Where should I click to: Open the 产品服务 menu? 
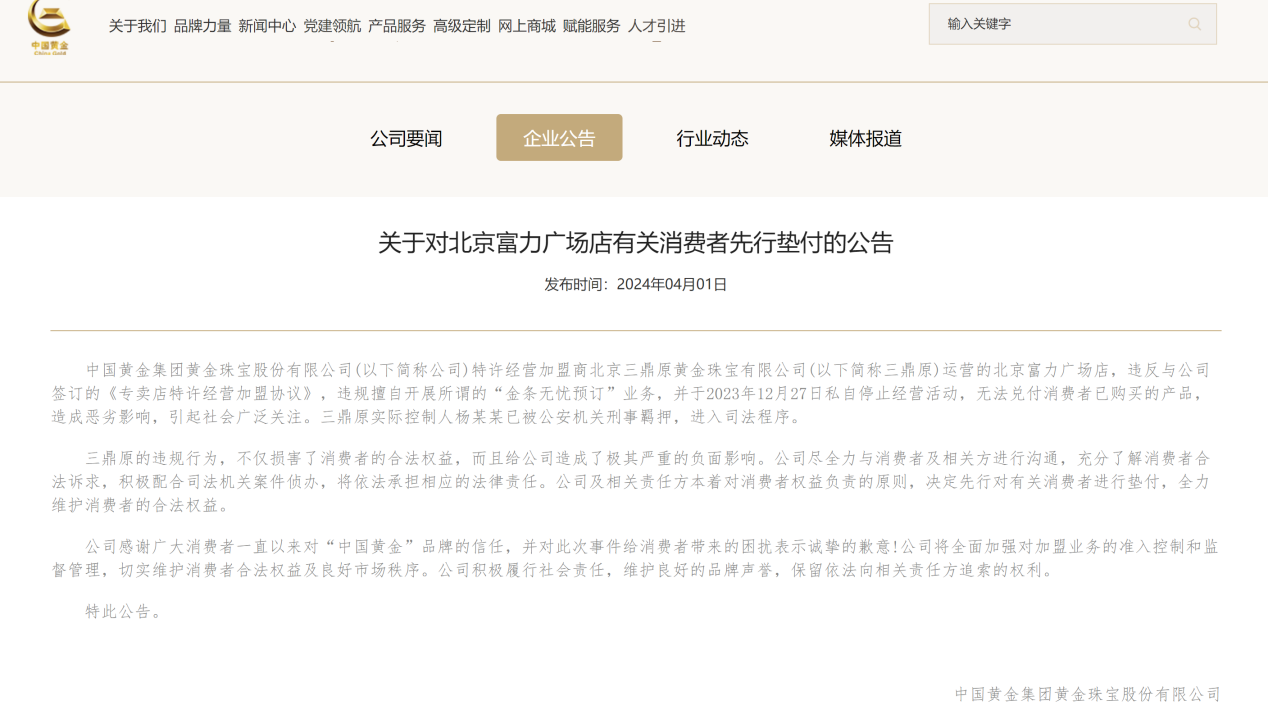397,26
